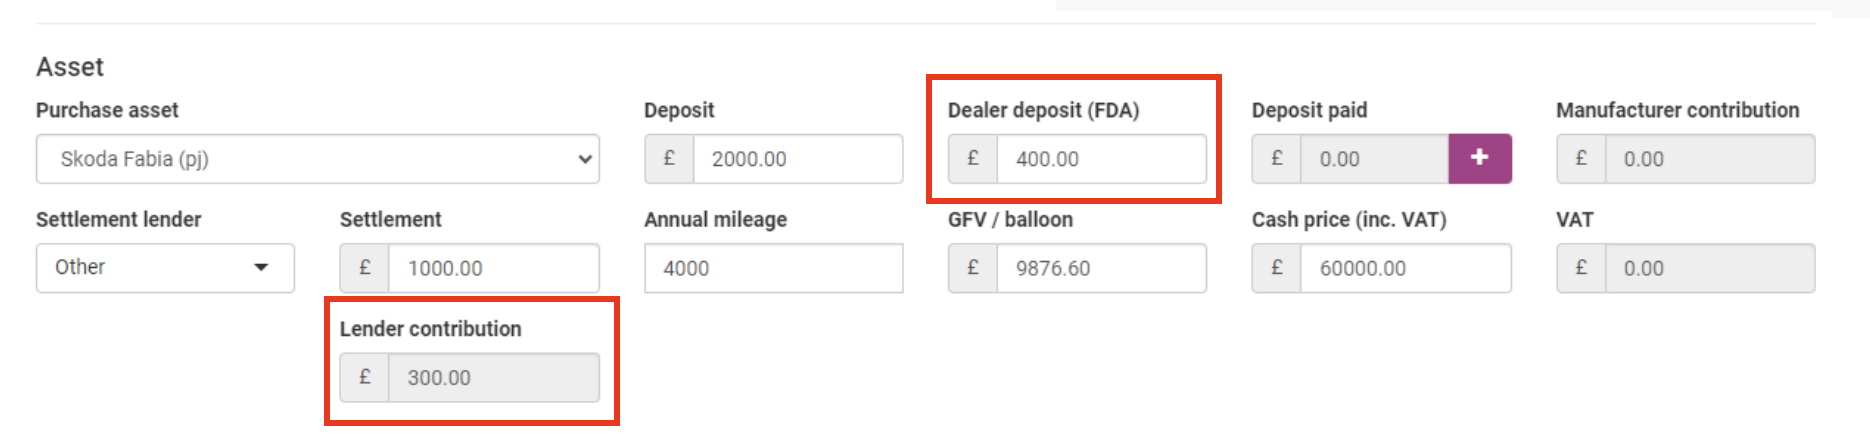Click the Deposit paid field
Image resolution: width=1870 pixels, height=436 pixels.
click(1373, 159)
